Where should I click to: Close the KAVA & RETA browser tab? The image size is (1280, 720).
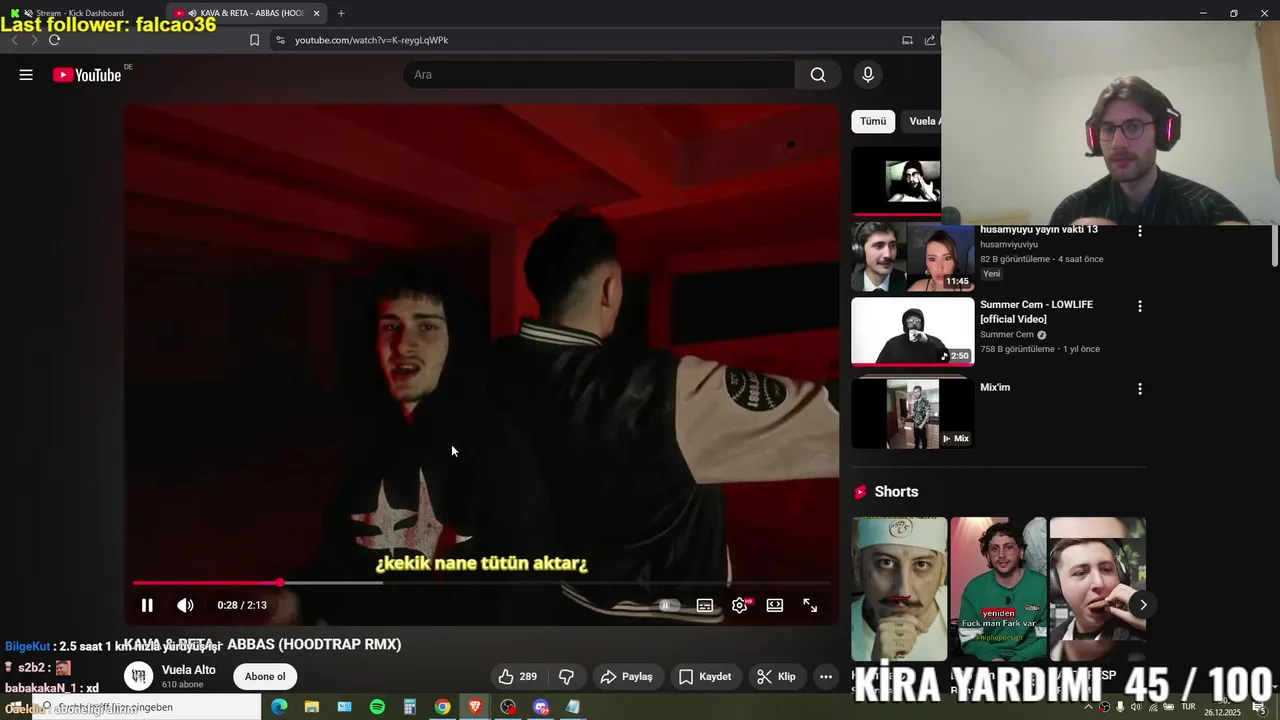[317, 13]
